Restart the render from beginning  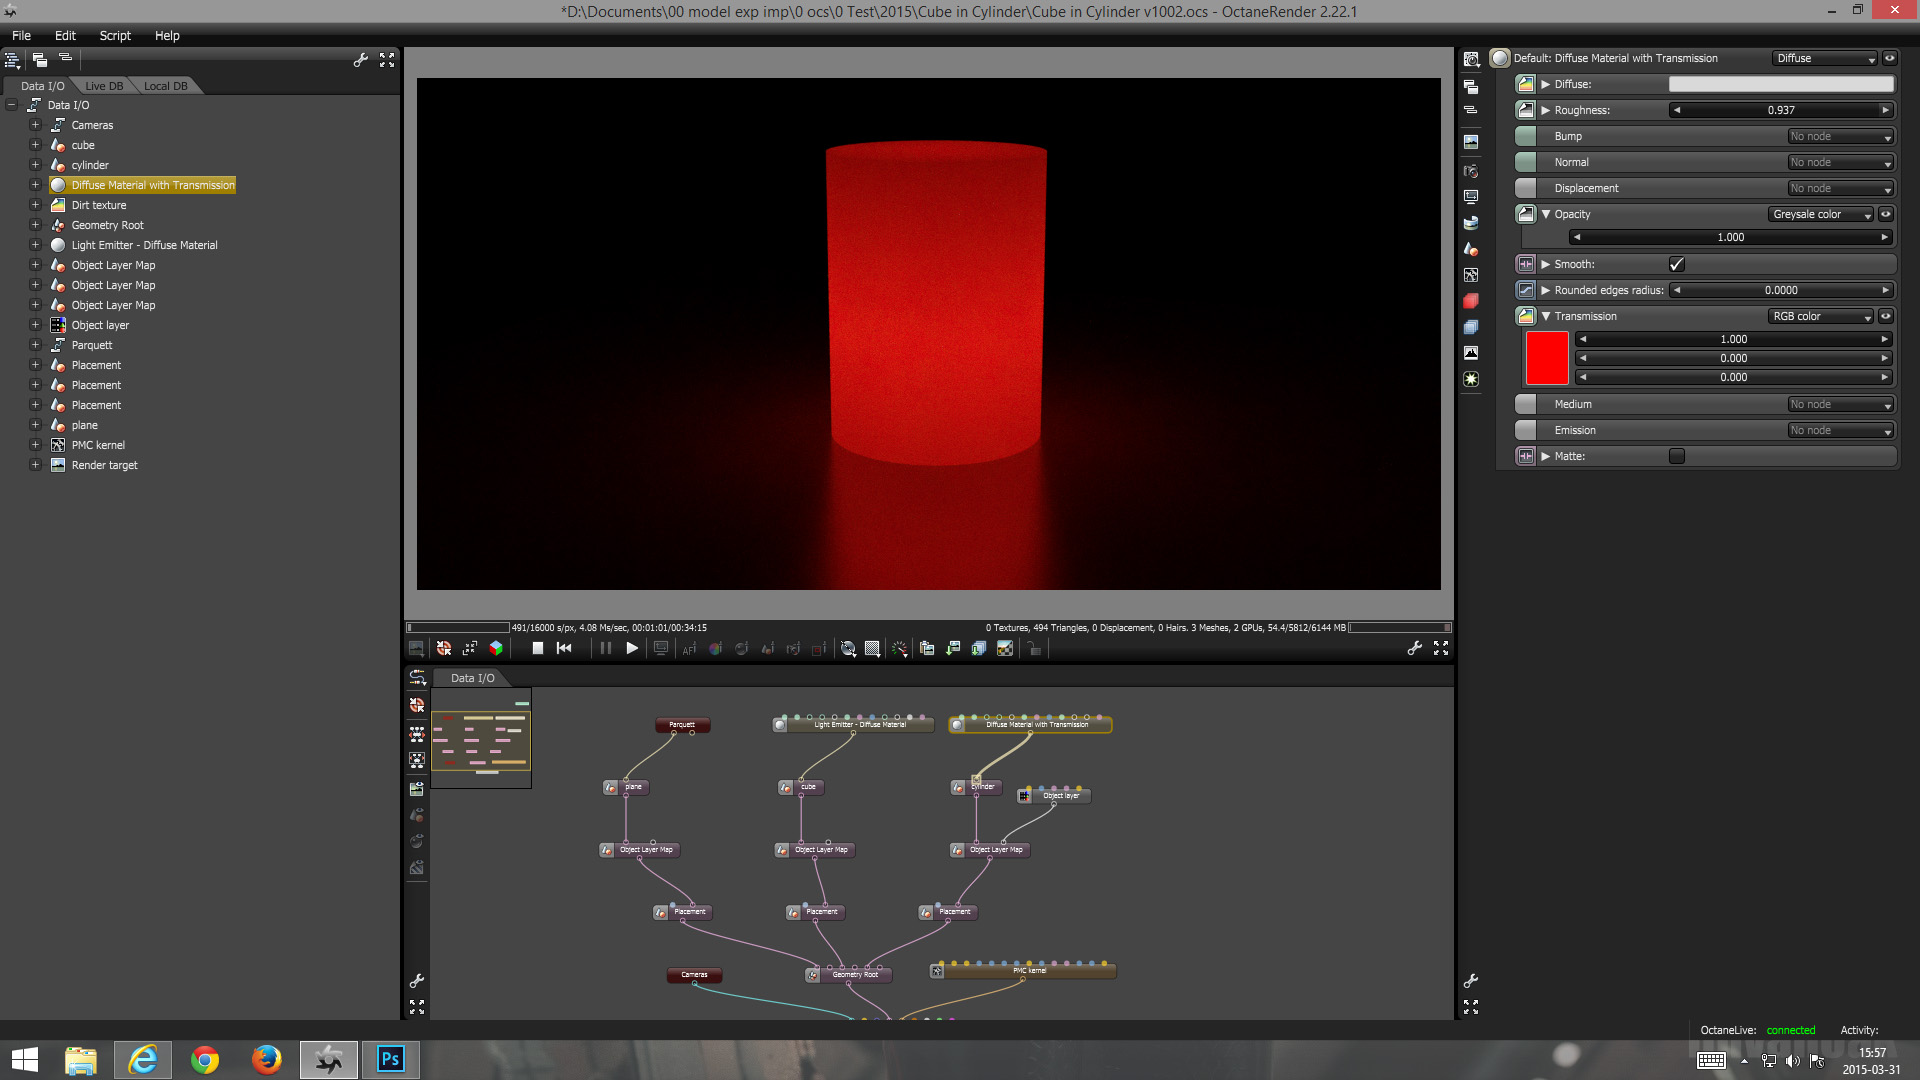564,649
